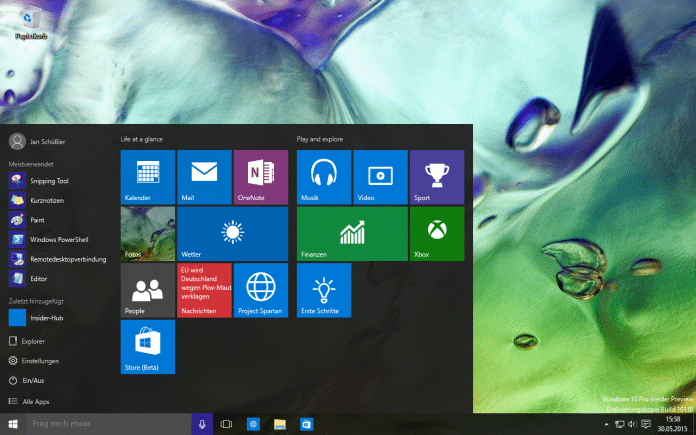
Task: Open the Store (Beta) tile
Action: coord(147,346)
